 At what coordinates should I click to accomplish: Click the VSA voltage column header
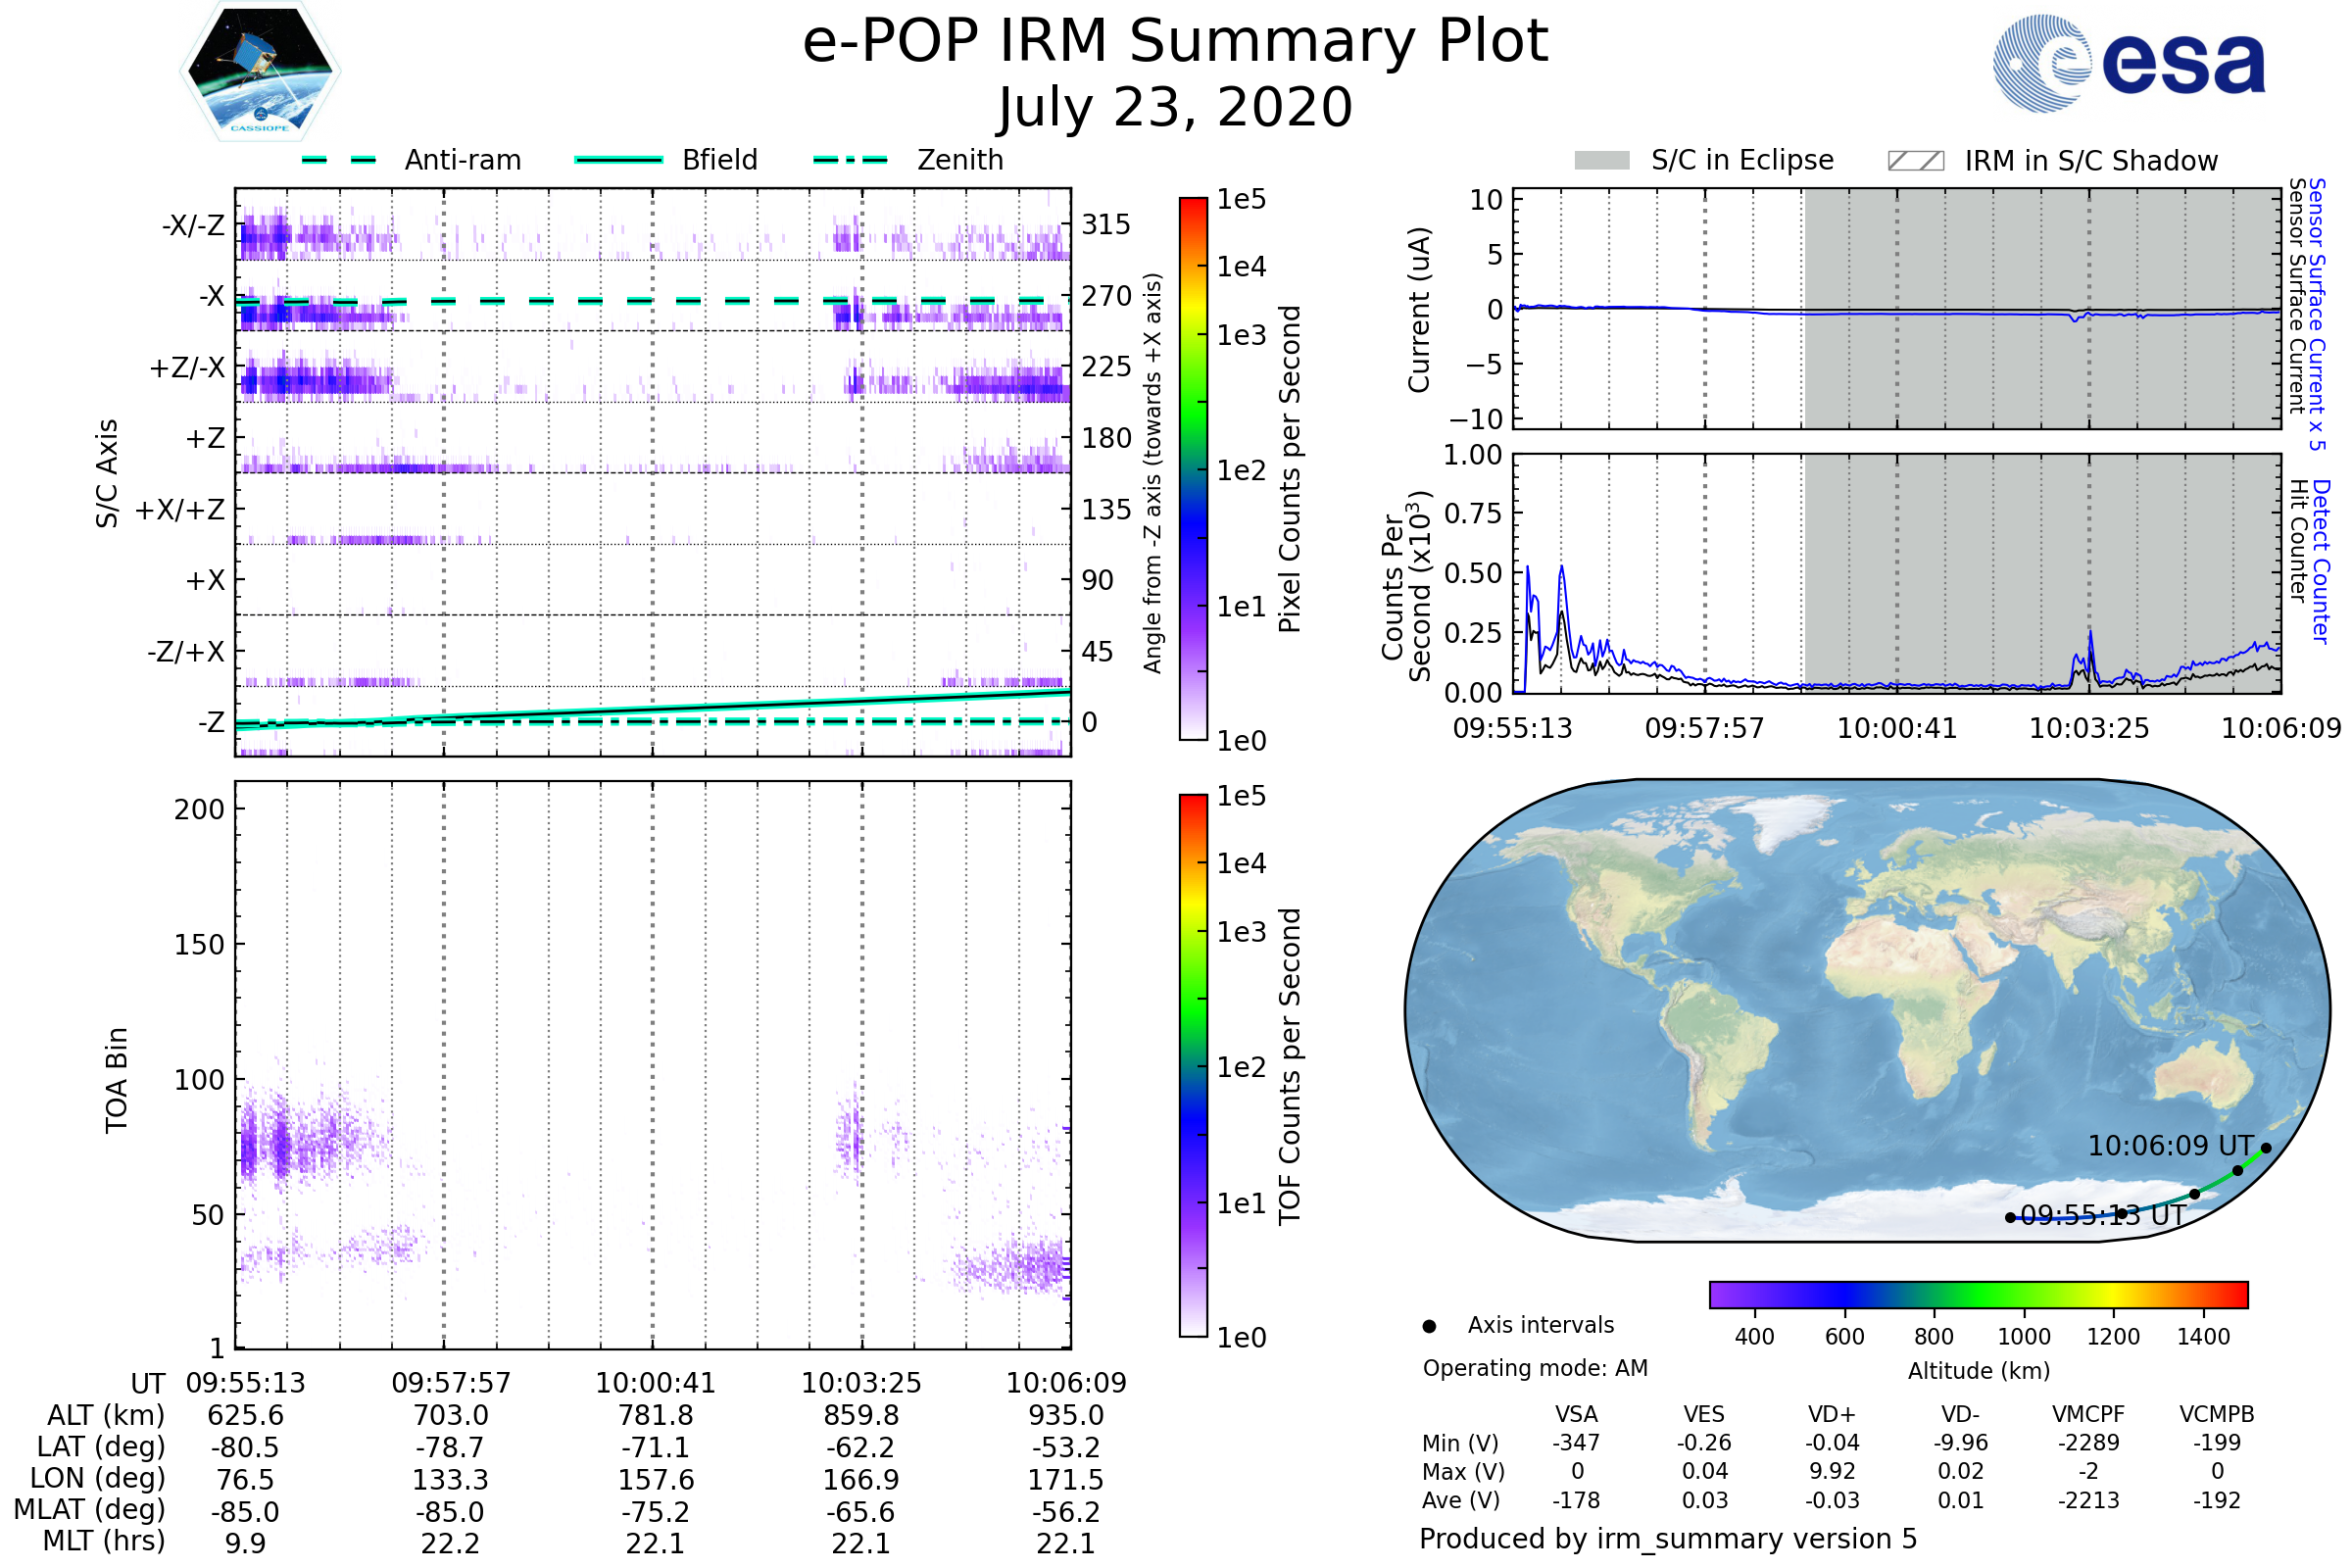click(x=1576, y=1414)
